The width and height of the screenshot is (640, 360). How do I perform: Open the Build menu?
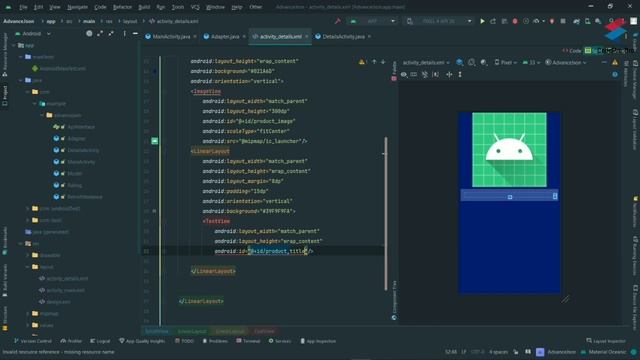point(144,7)
